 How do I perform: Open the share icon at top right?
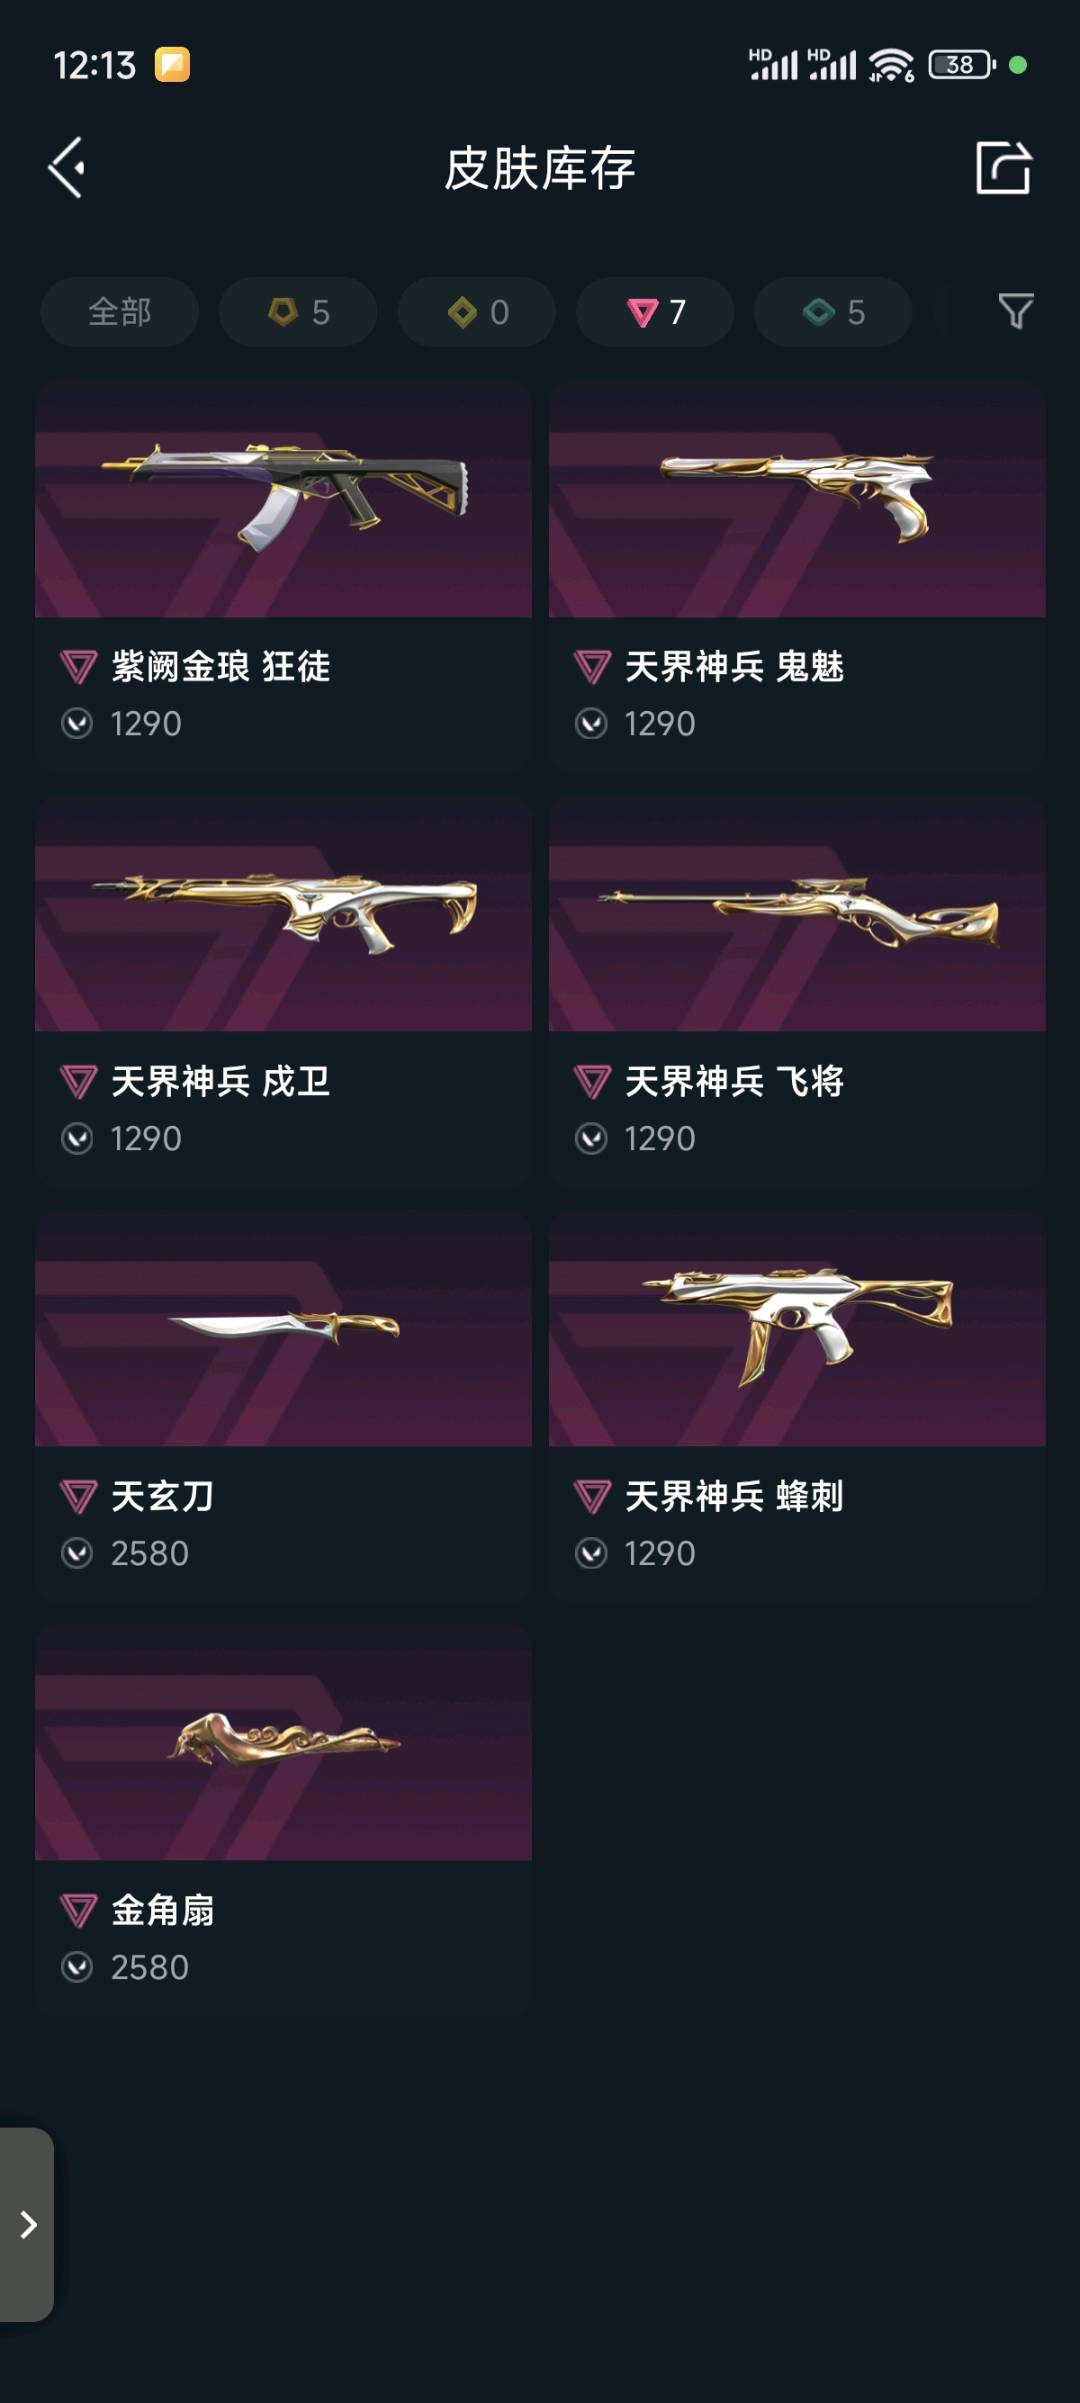1003,167
